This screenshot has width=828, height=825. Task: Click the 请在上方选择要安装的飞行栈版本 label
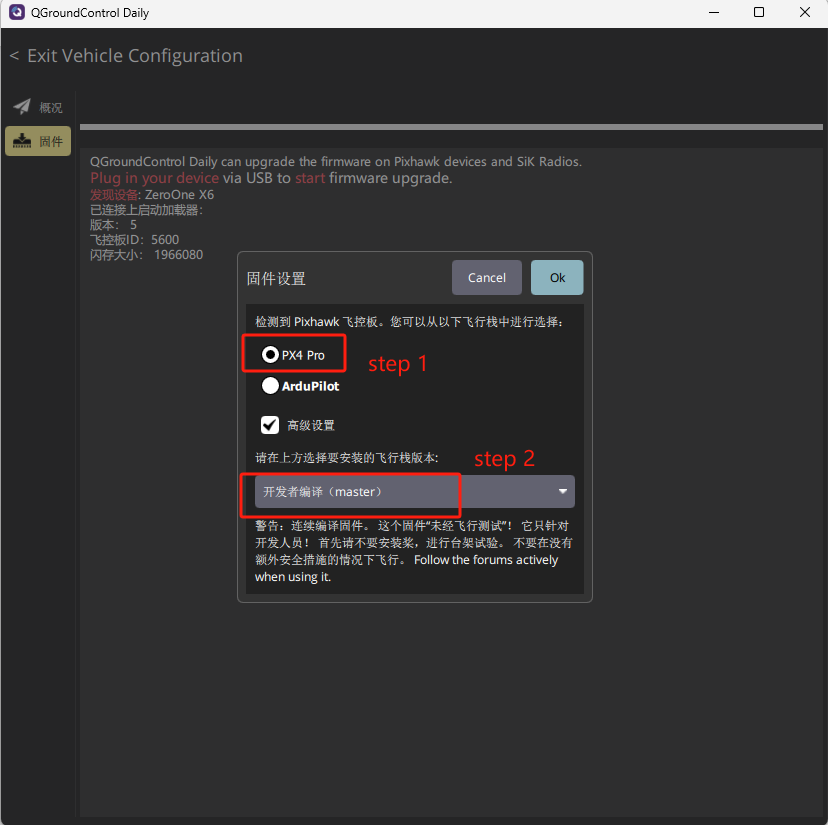[346, 457]
